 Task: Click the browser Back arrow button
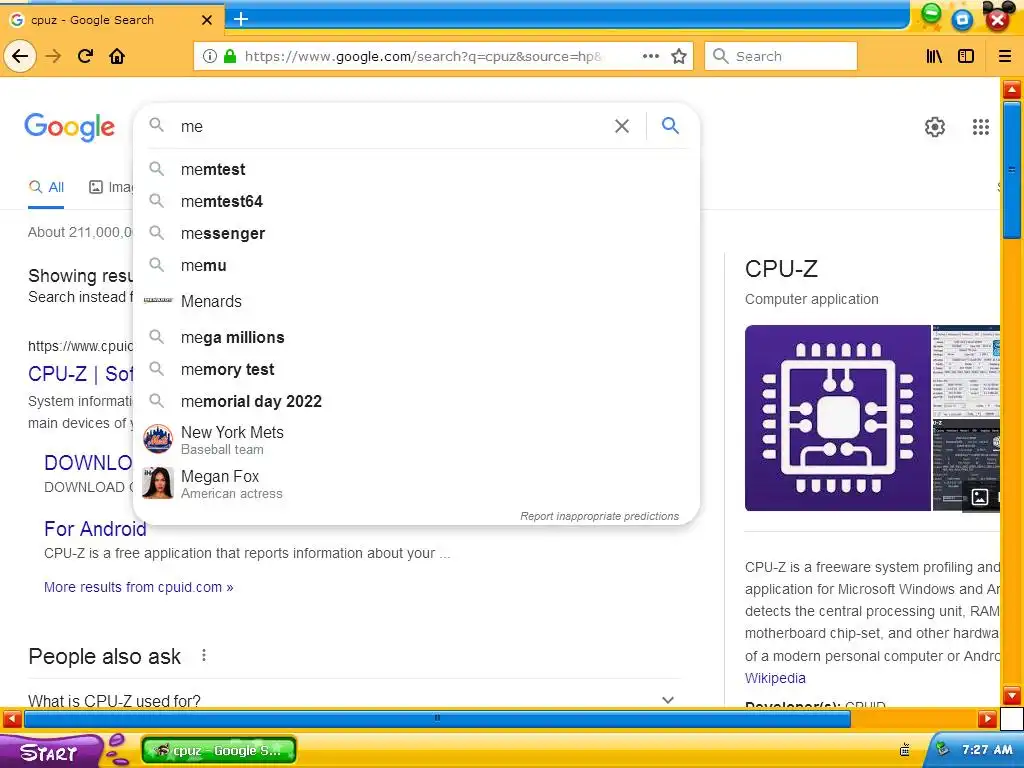coord(20,56)
